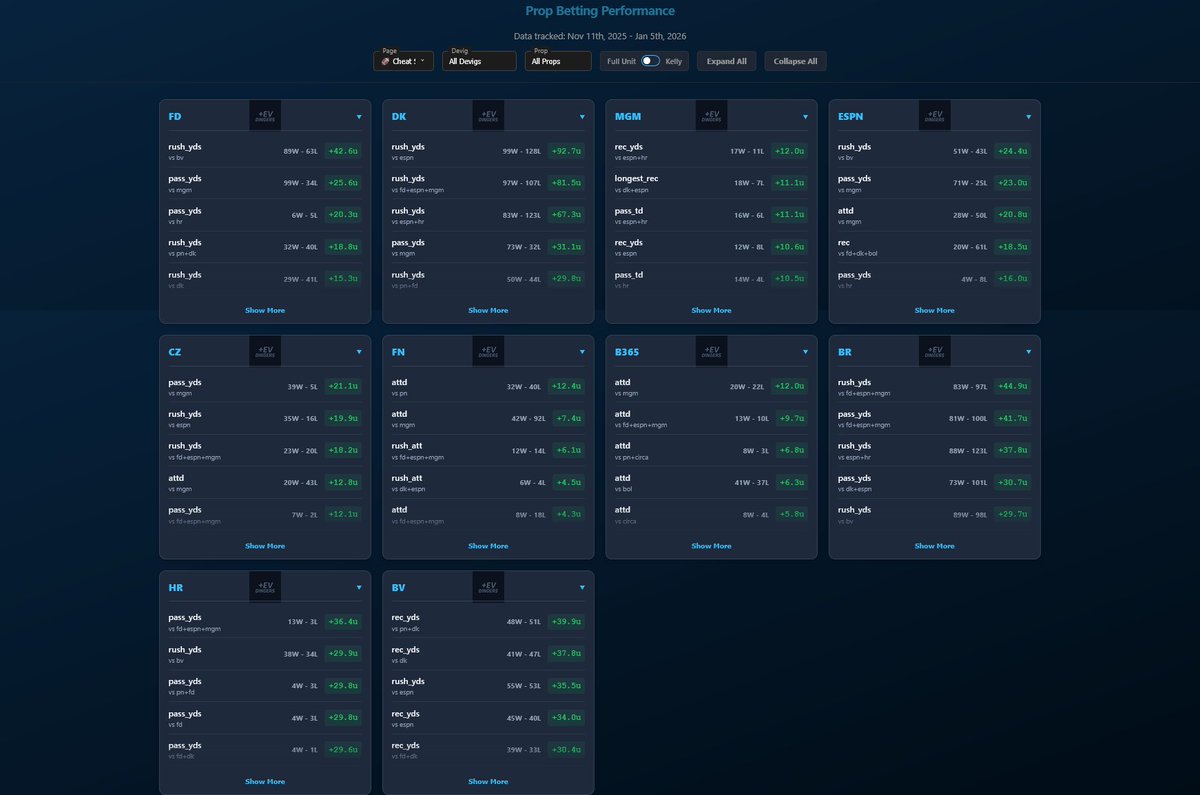Collapse the BV card with its chevron
The width and height of the screenshot is (1200, 795).
click(x=582, y=587)
